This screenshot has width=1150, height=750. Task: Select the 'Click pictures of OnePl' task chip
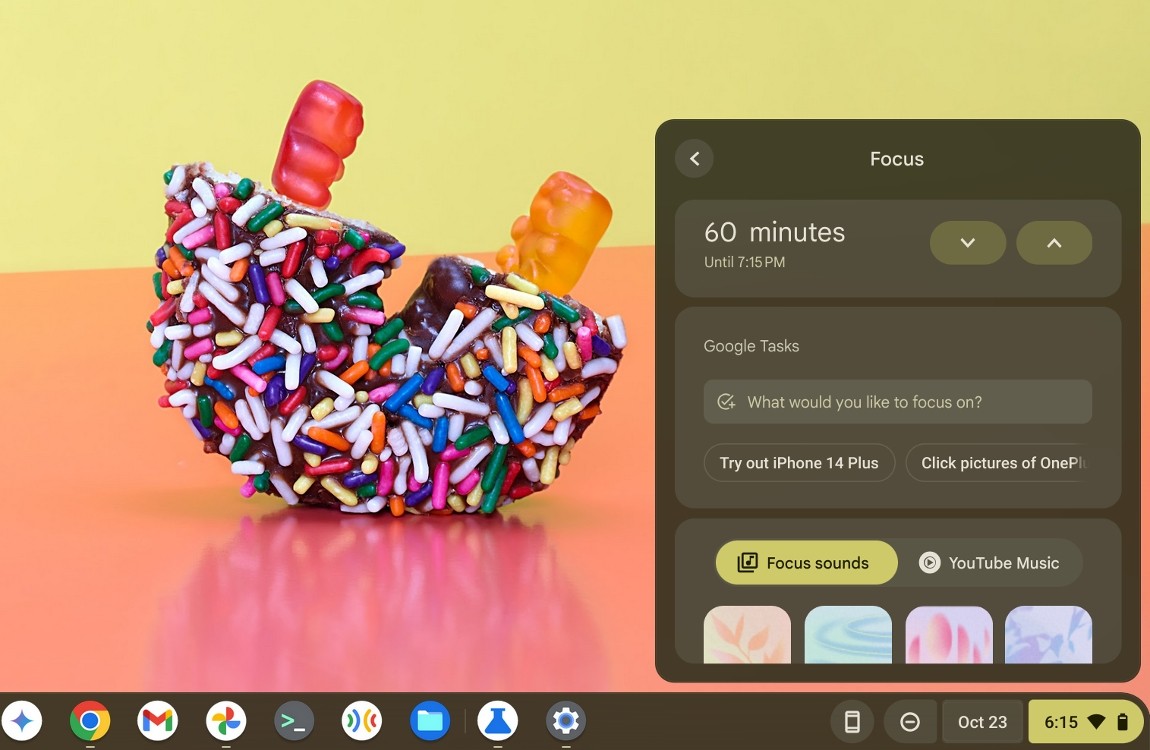[999, 463]
